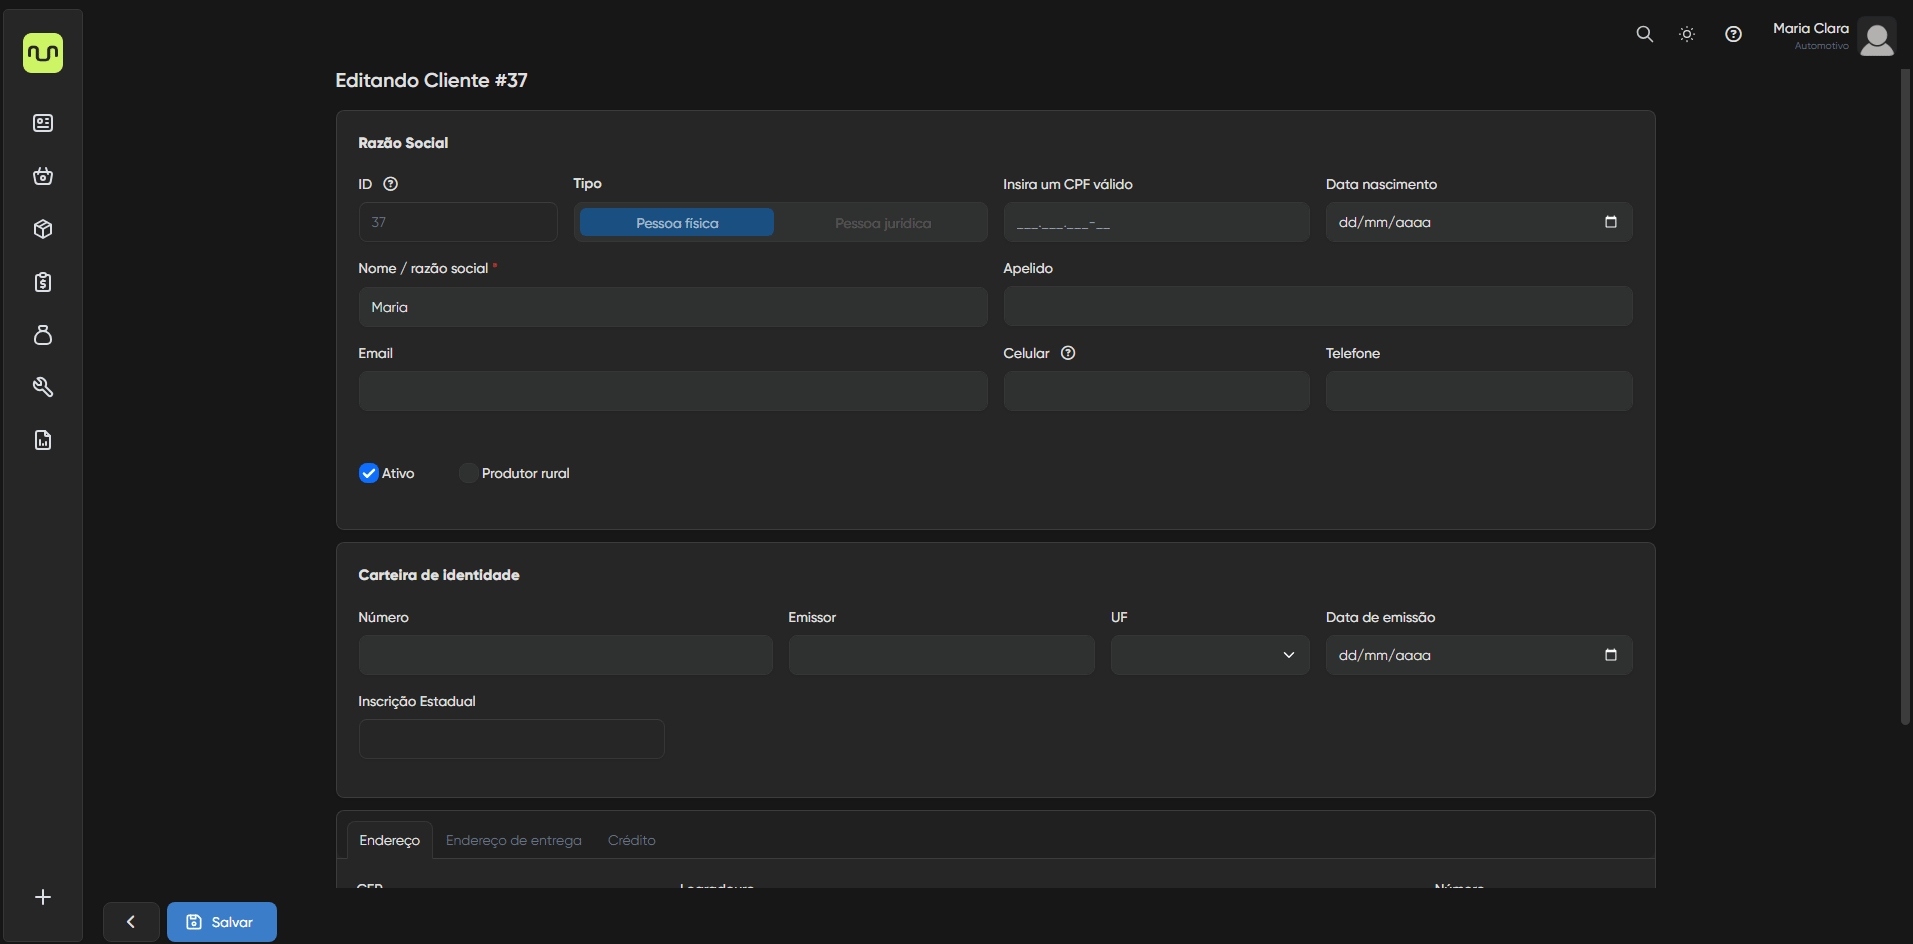Expand the UF dropdown
This screenshot has height=944, width=1913.
[x=1209, y=655]
